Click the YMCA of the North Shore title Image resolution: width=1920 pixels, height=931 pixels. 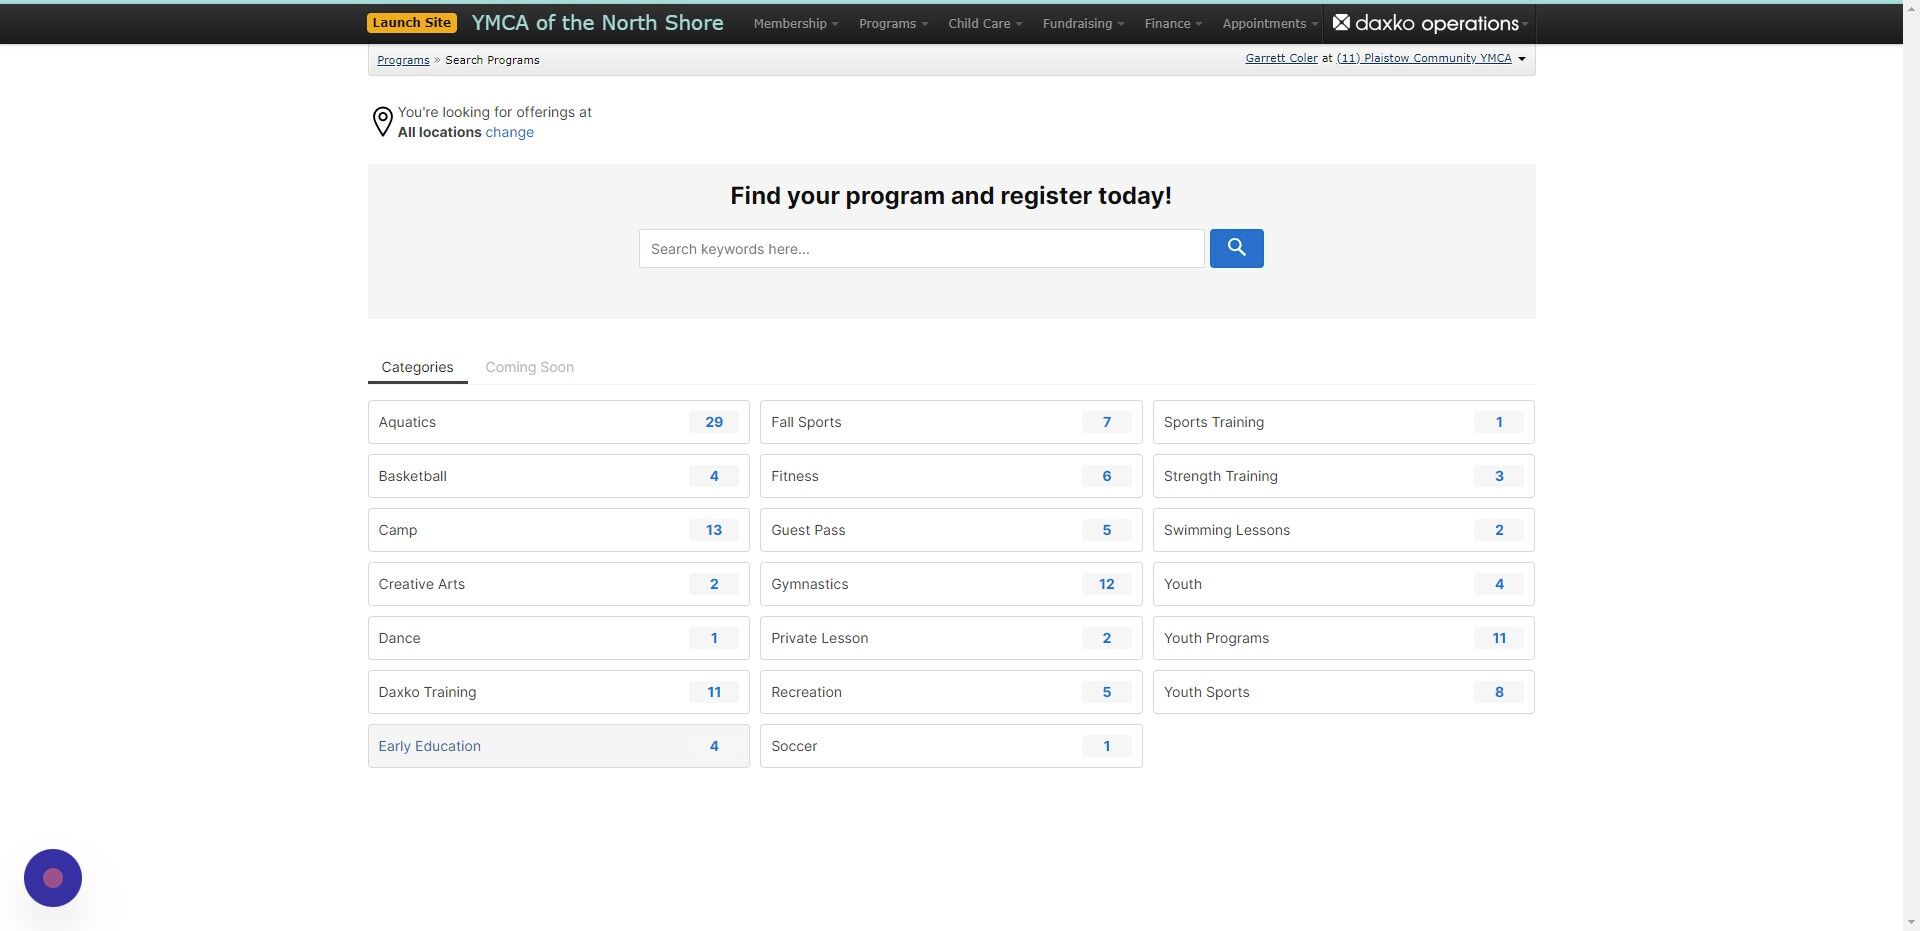point(597,23)
